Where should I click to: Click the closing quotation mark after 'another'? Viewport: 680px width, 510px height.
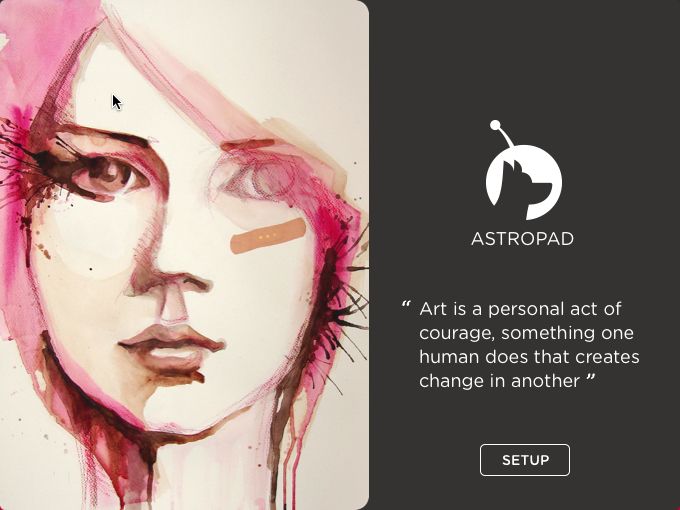(x=591, y=379)
